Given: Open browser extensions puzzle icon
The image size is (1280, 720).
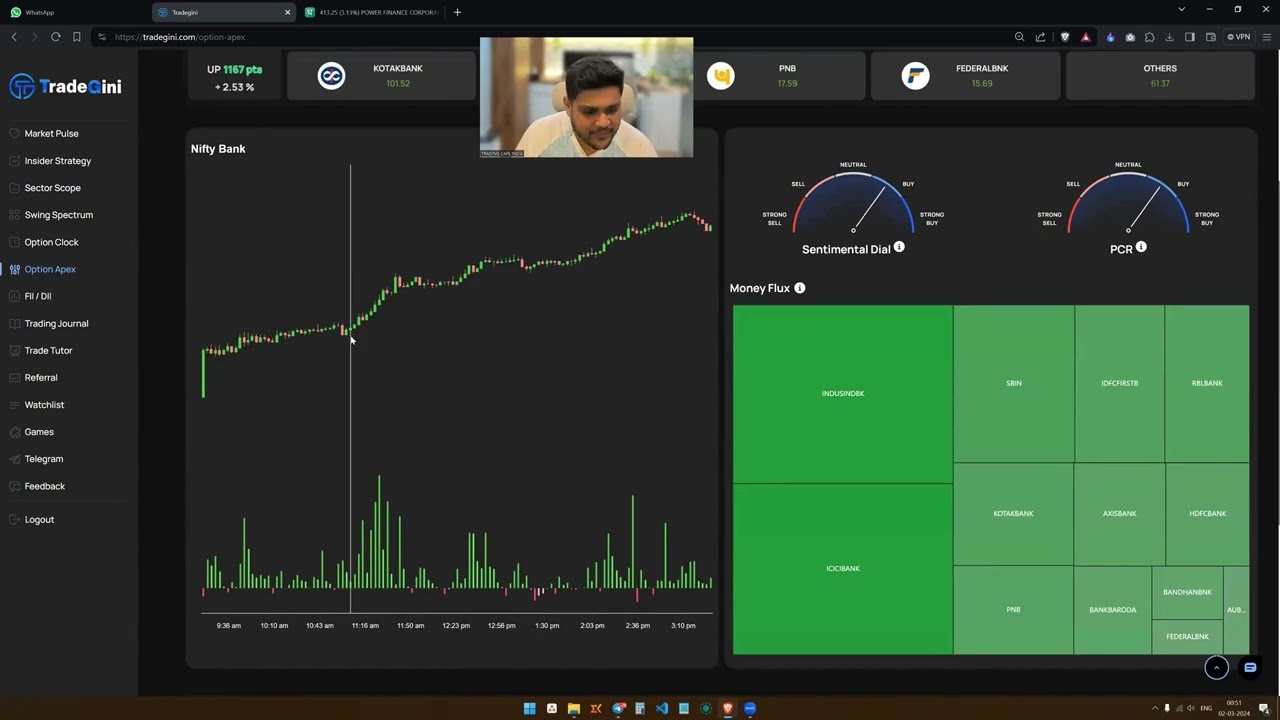Looking at the screenshot, I should tap(1149, 37).
